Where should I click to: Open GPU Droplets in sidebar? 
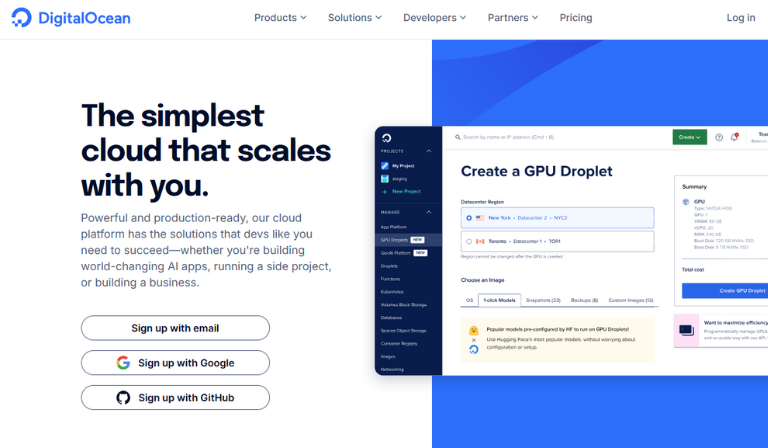click(x=394, y=240)
